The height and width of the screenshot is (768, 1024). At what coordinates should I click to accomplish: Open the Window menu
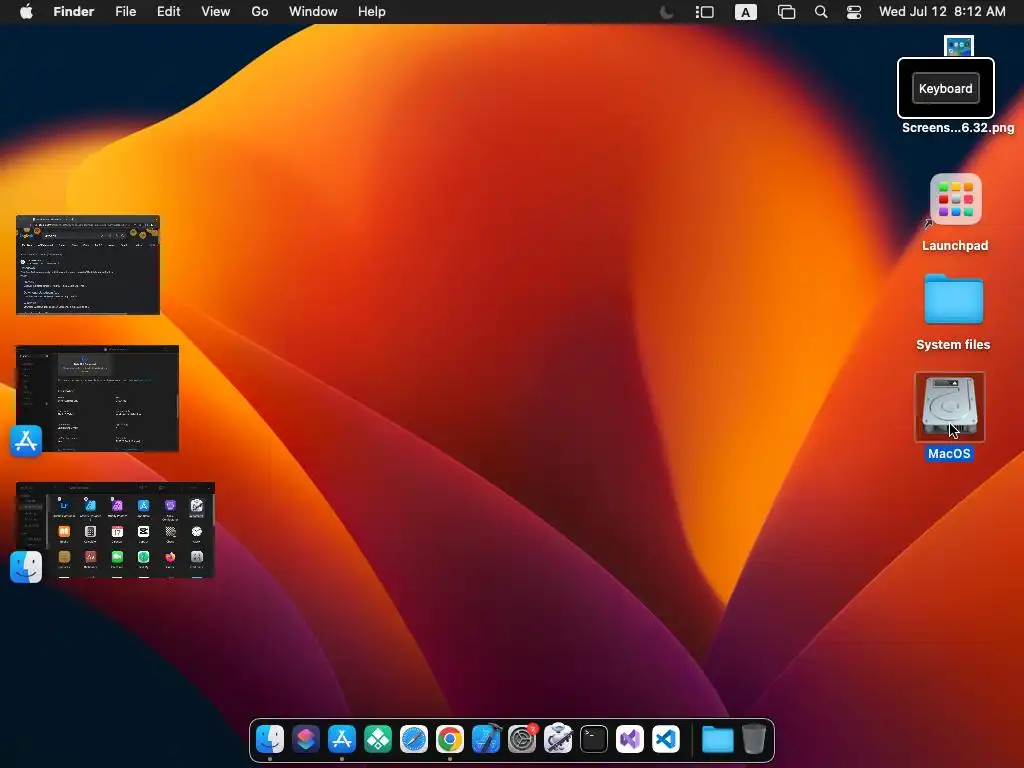click(x=313, y=12)
